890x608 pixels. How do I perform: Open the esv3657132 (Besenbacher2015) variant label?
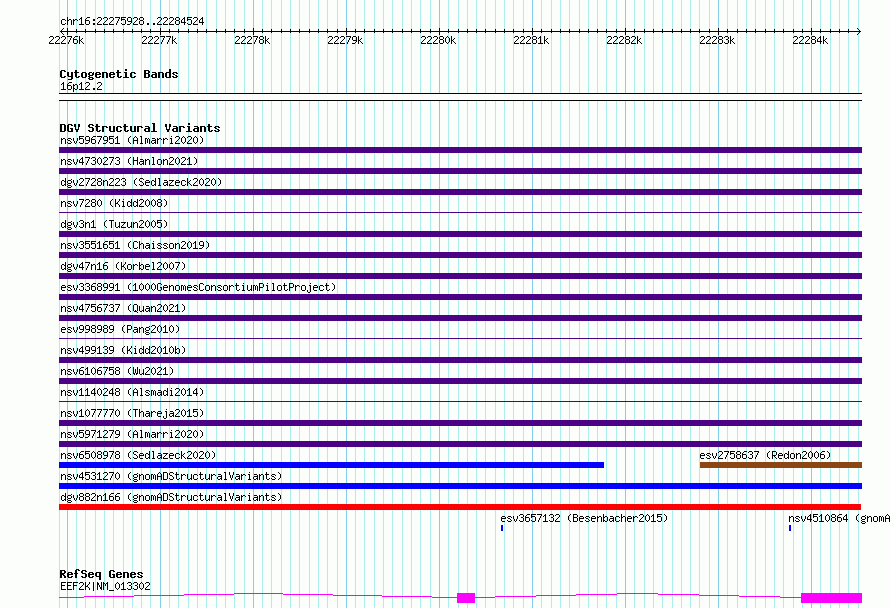(x=584, y=518)
